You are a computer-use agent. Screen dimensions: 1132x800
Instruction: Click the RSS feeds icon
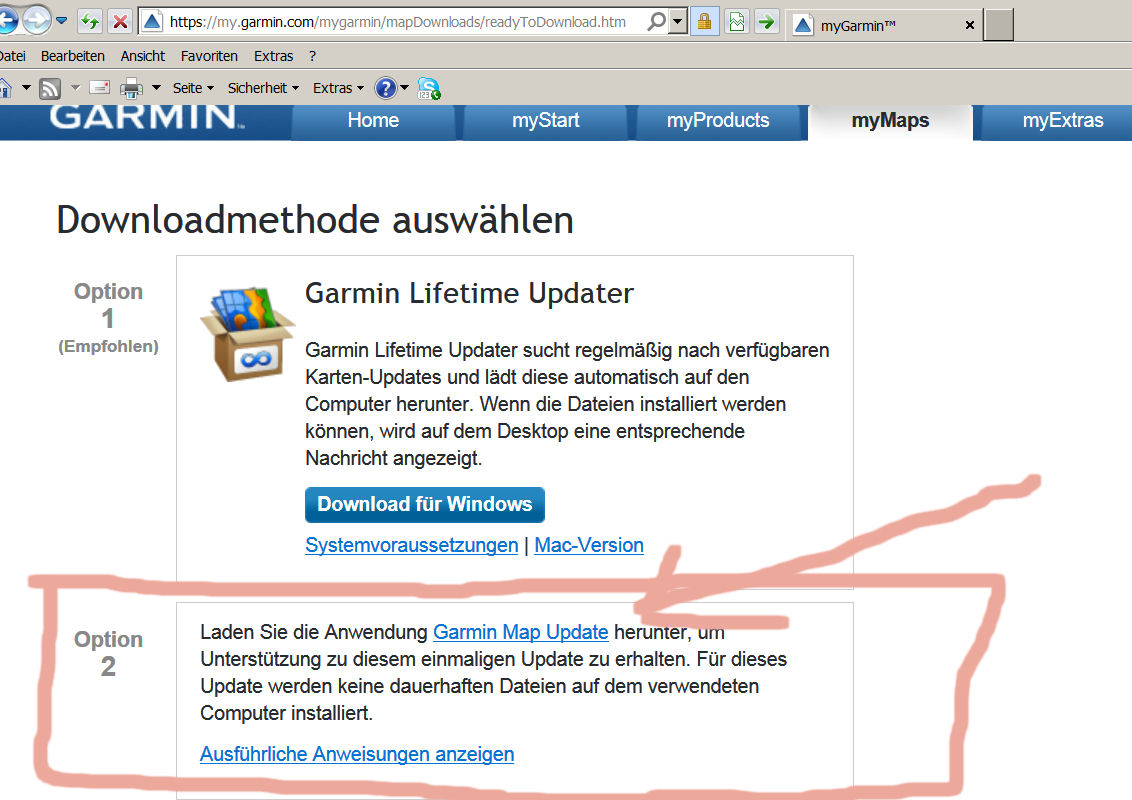point(50,88)
